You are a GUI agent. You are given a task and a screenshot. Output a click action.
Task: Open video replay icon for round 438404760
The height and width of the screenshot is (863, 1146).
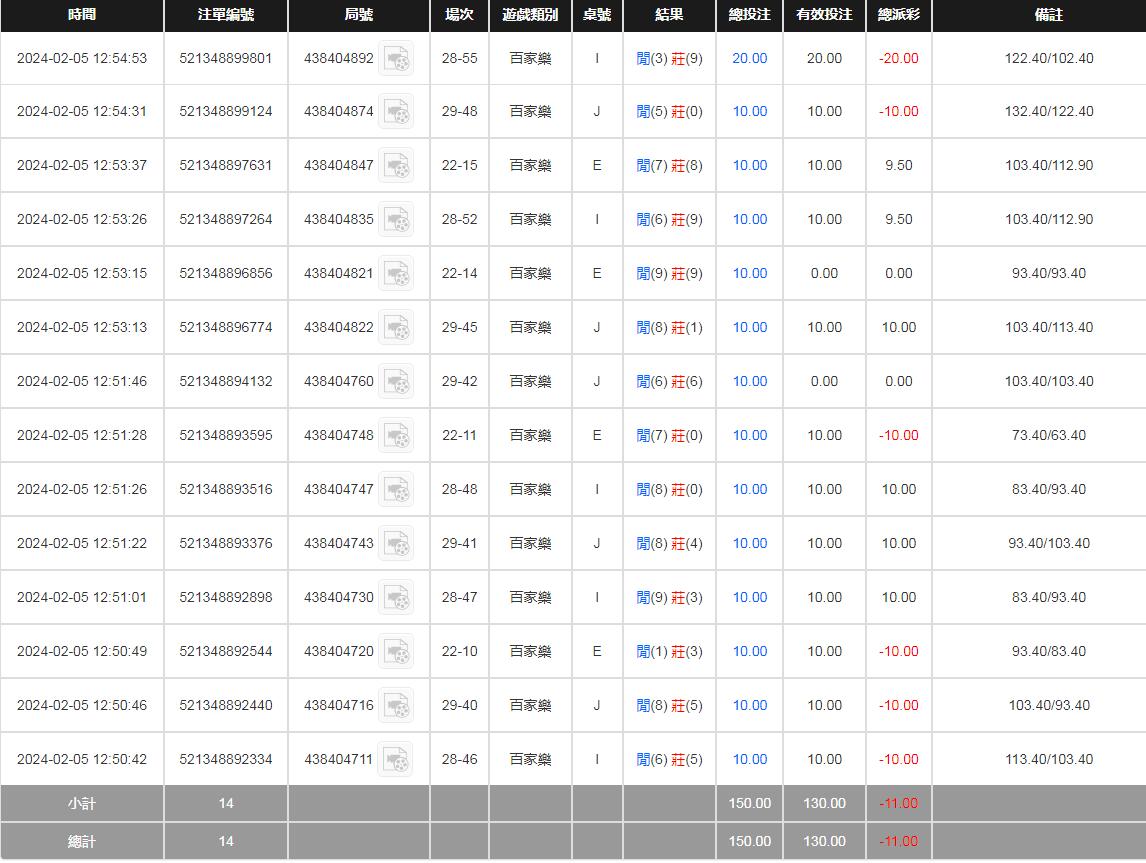click(x=396, y=381)
